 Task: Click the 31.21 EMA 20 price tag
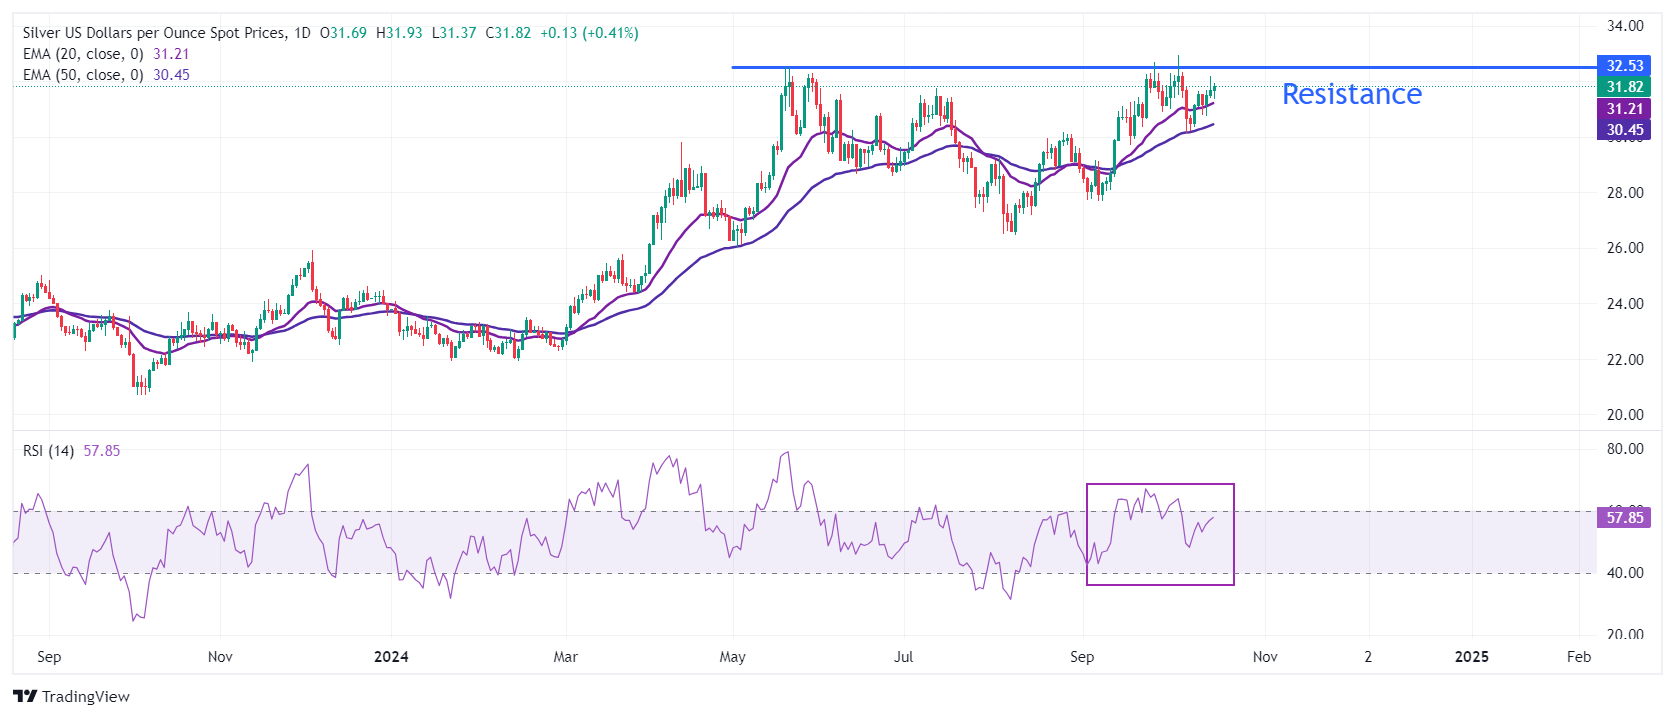pos(1624,109)
